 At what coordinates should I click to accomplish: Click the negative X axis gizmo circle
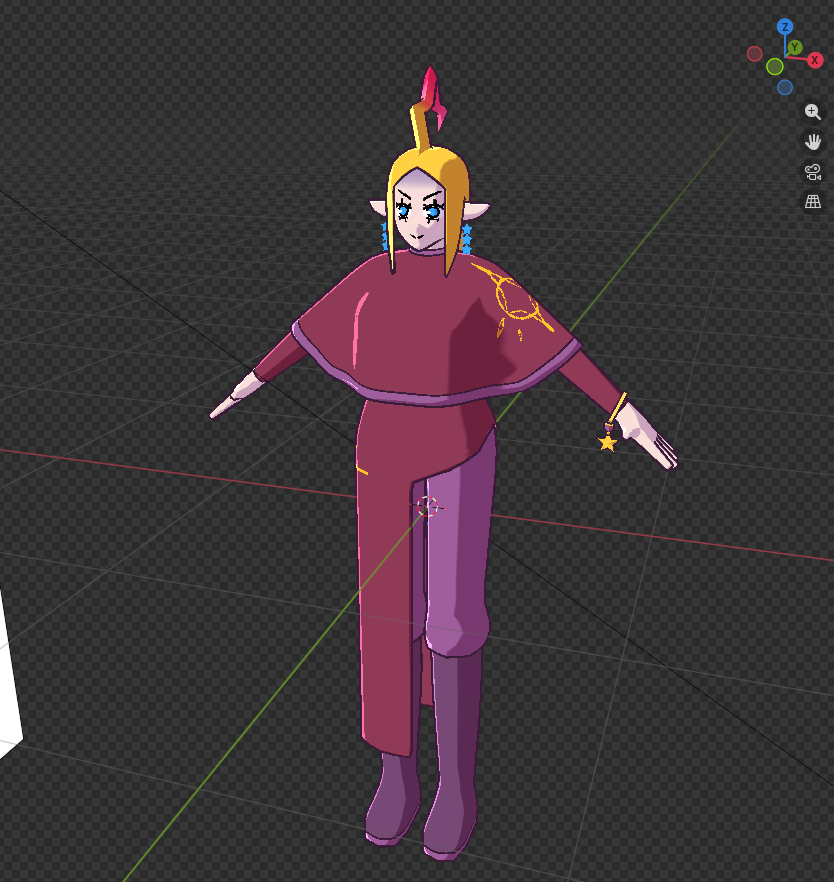pos(755,54)
